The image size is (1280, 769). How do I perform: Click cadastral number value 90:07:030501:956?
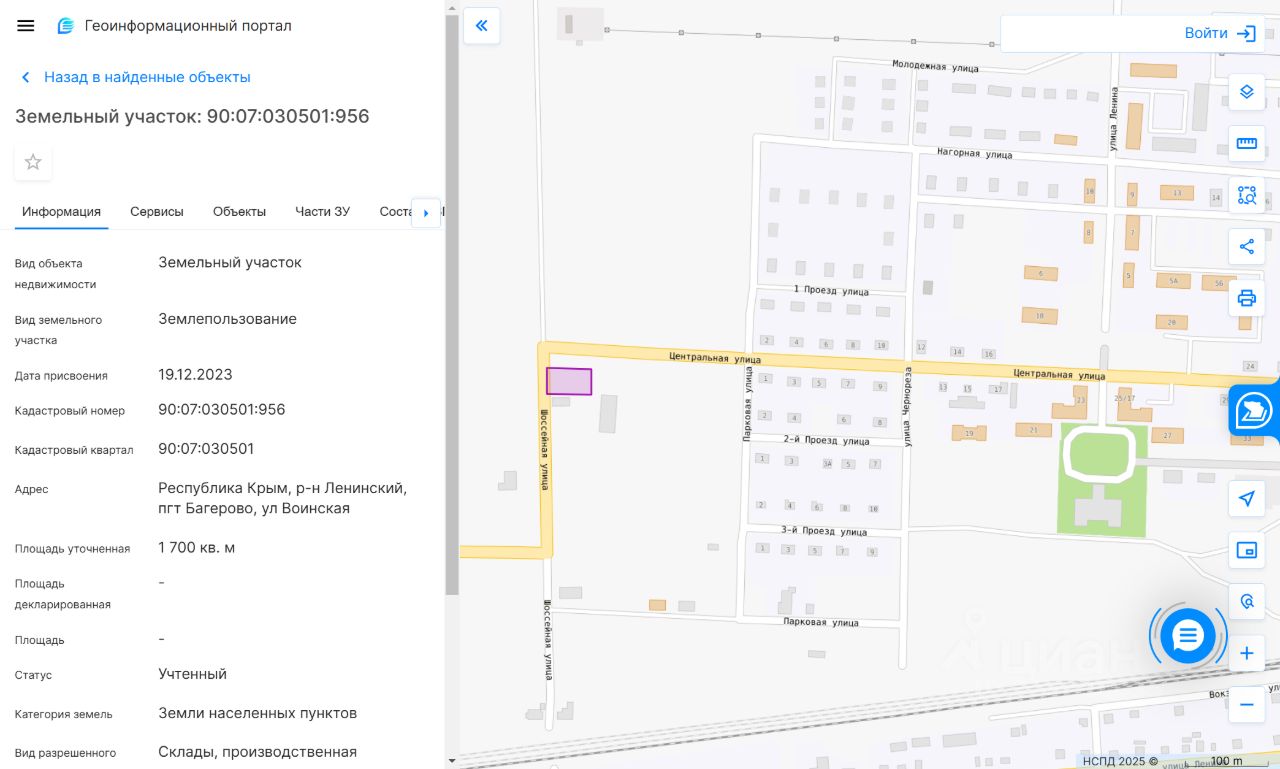pyautogui.click(x=222, y=410)
